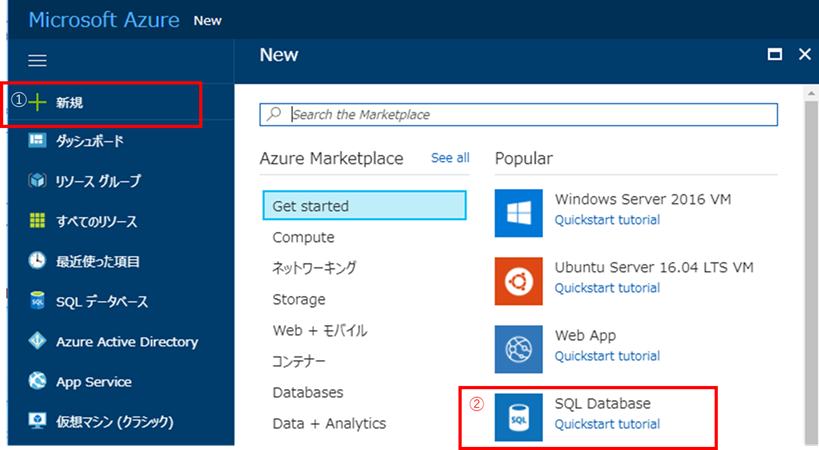819x450 pixels.
Task: Click the See all link
Action: 450,158
